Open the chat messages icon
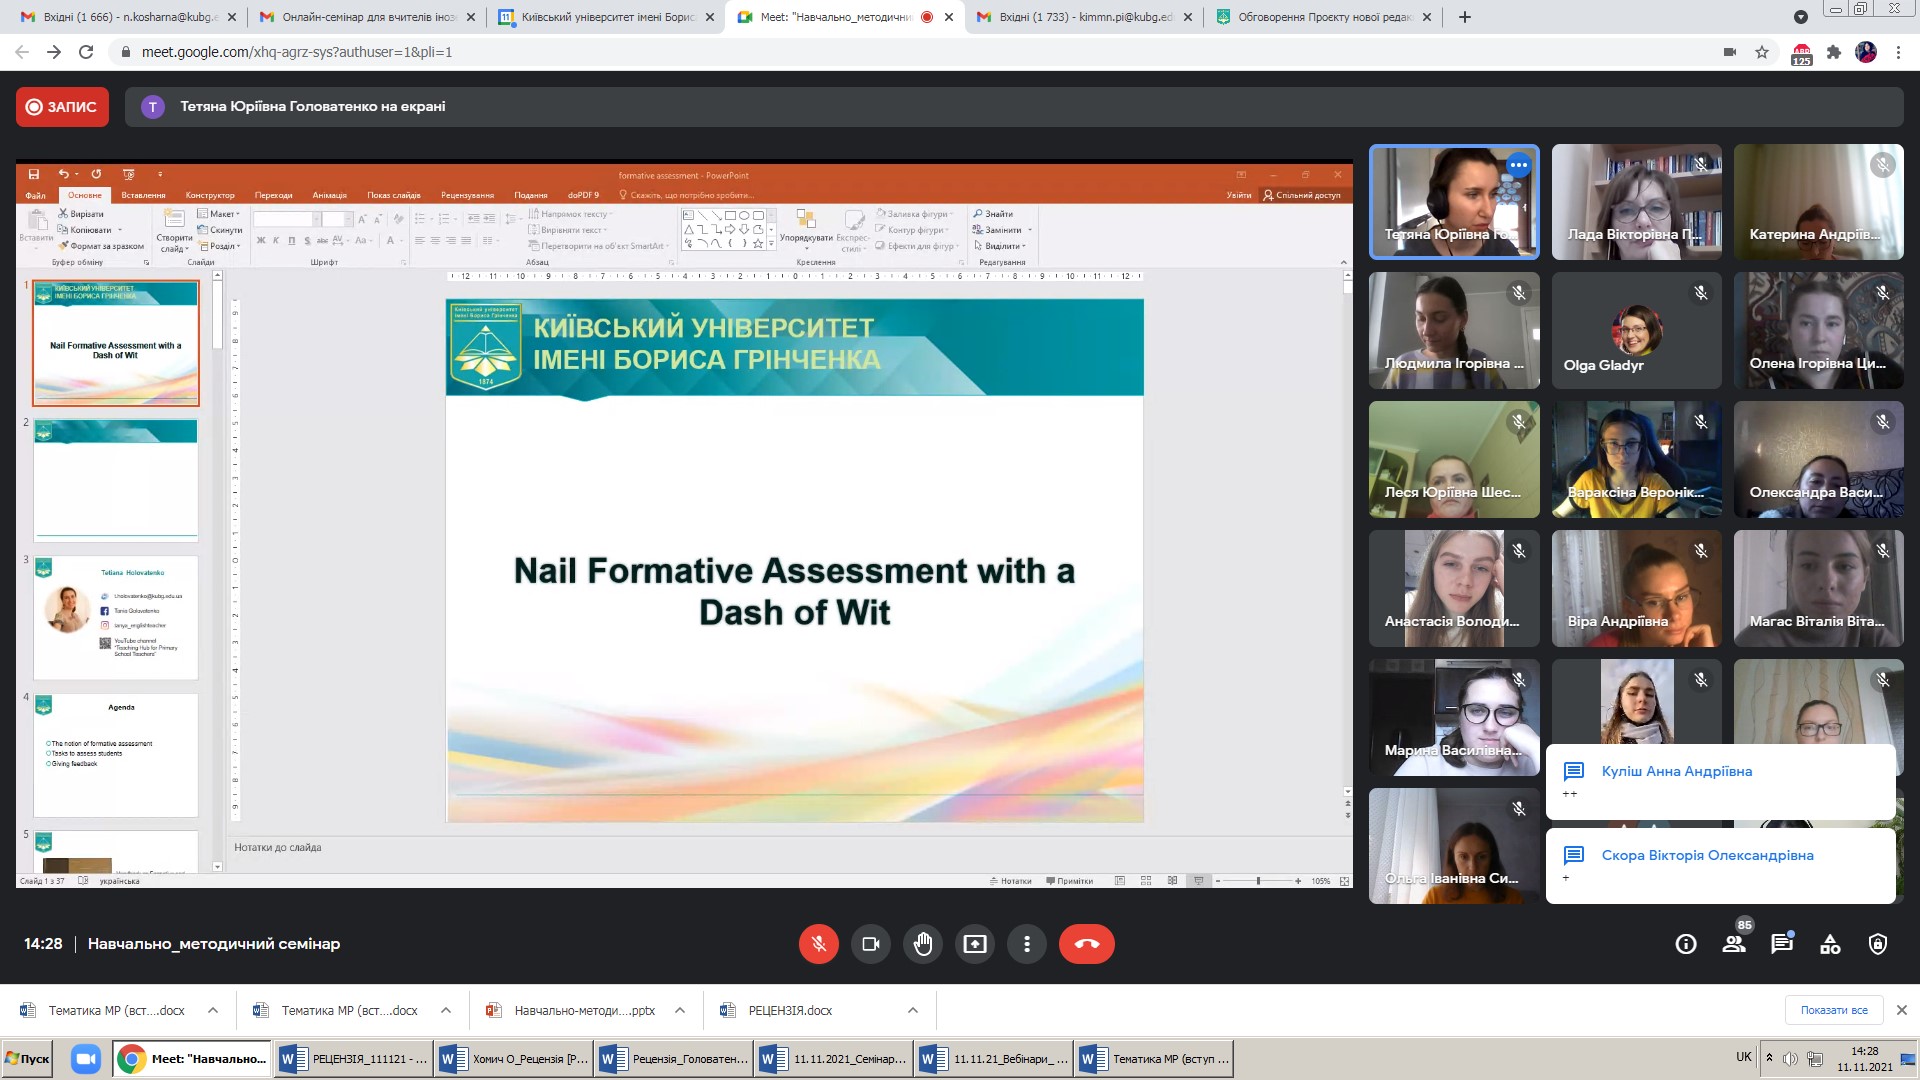Viewport: 1920px width, 1080px height. [x=1782, y=944]
